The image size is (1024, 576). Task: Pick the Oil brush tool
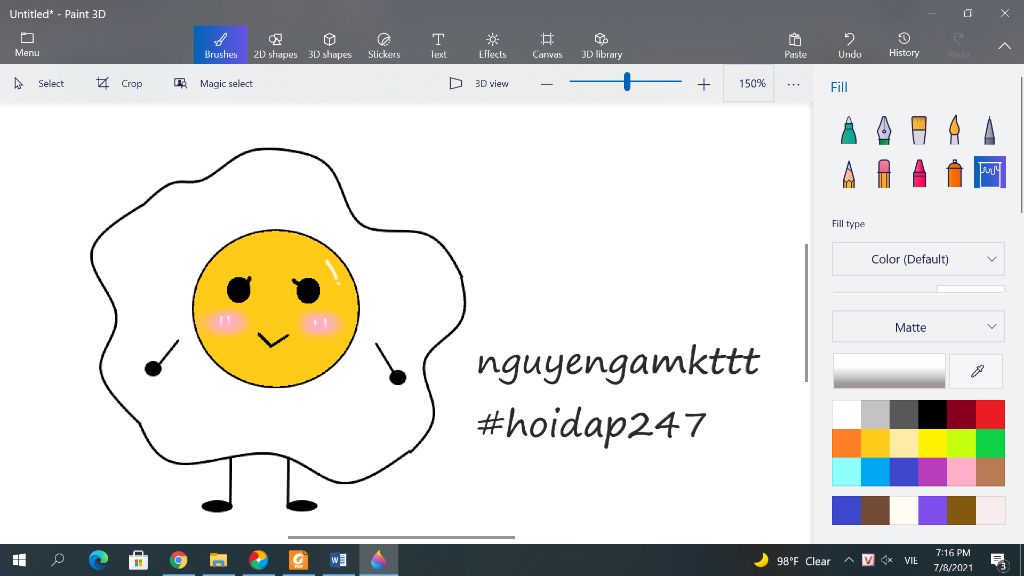click(x=919, y=130)
